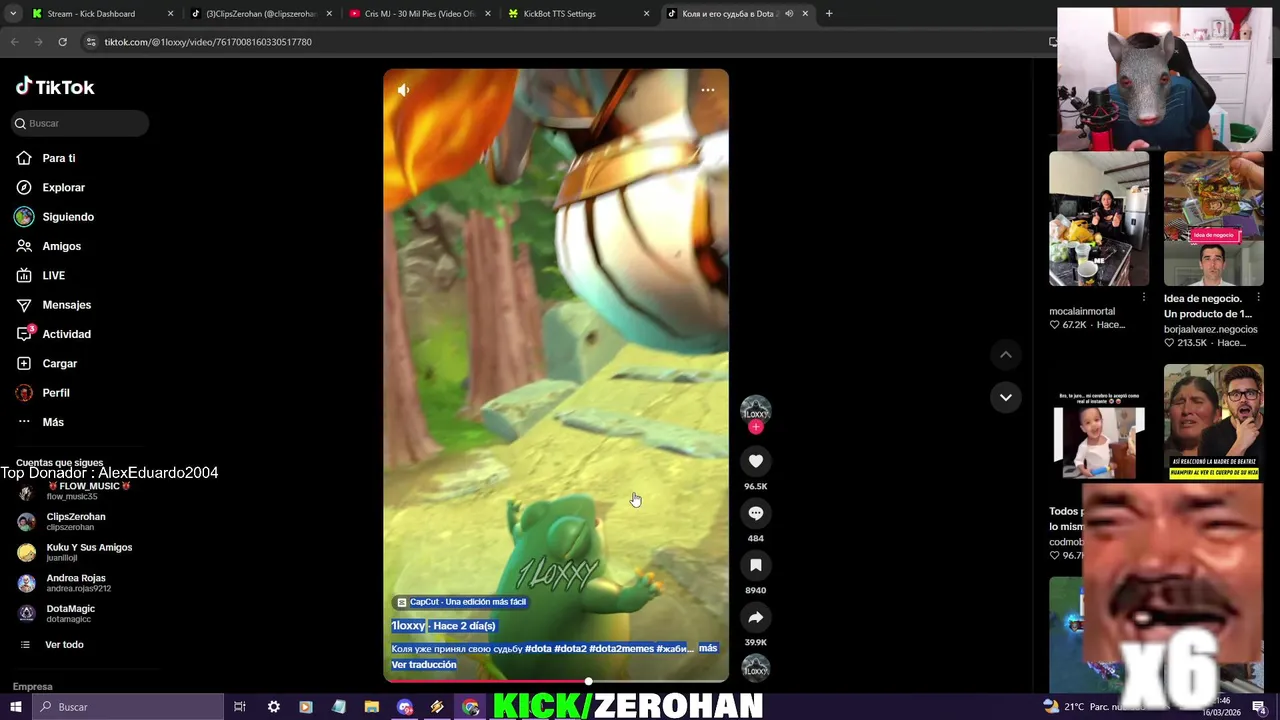1280x720 pixels.
Task: Open the Explorar page
Action: 50,187
